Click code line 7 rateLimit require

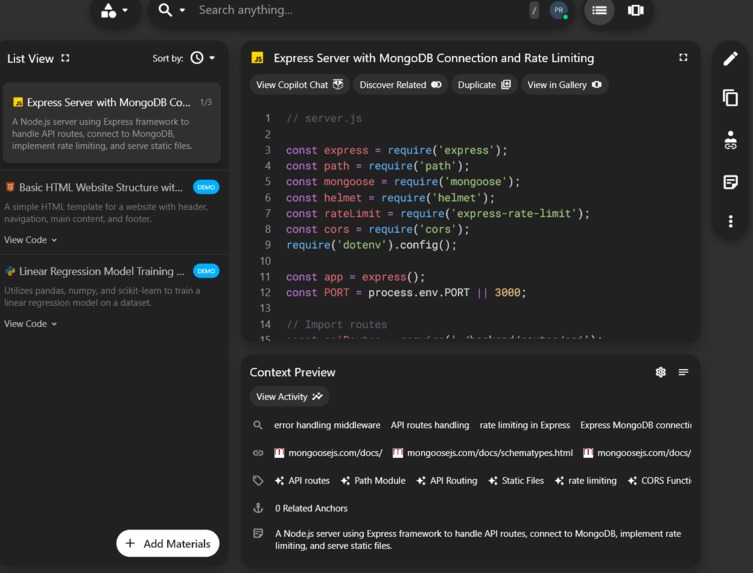click(437, 213)
